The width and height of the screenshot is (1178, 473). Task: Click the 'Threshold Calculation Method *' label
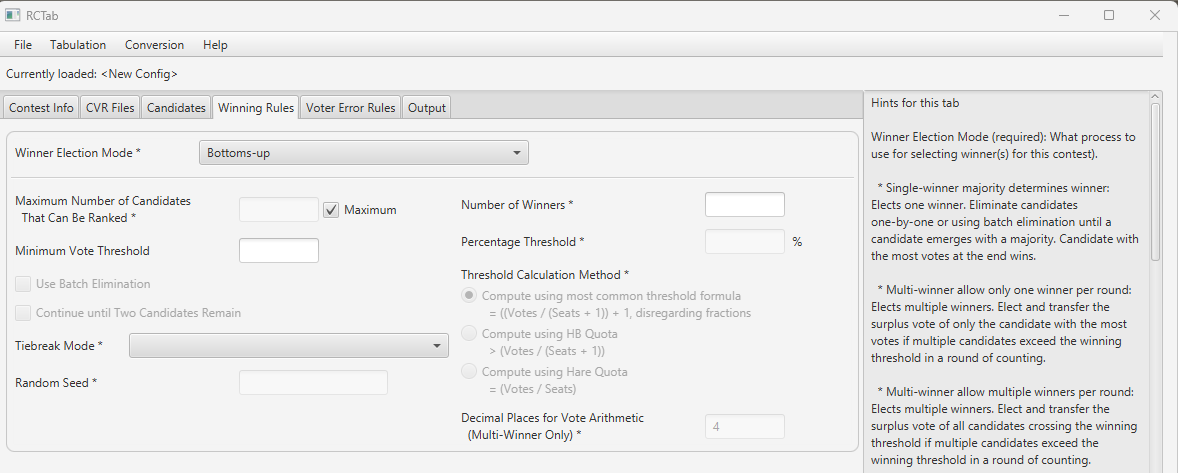click(545, 275)
